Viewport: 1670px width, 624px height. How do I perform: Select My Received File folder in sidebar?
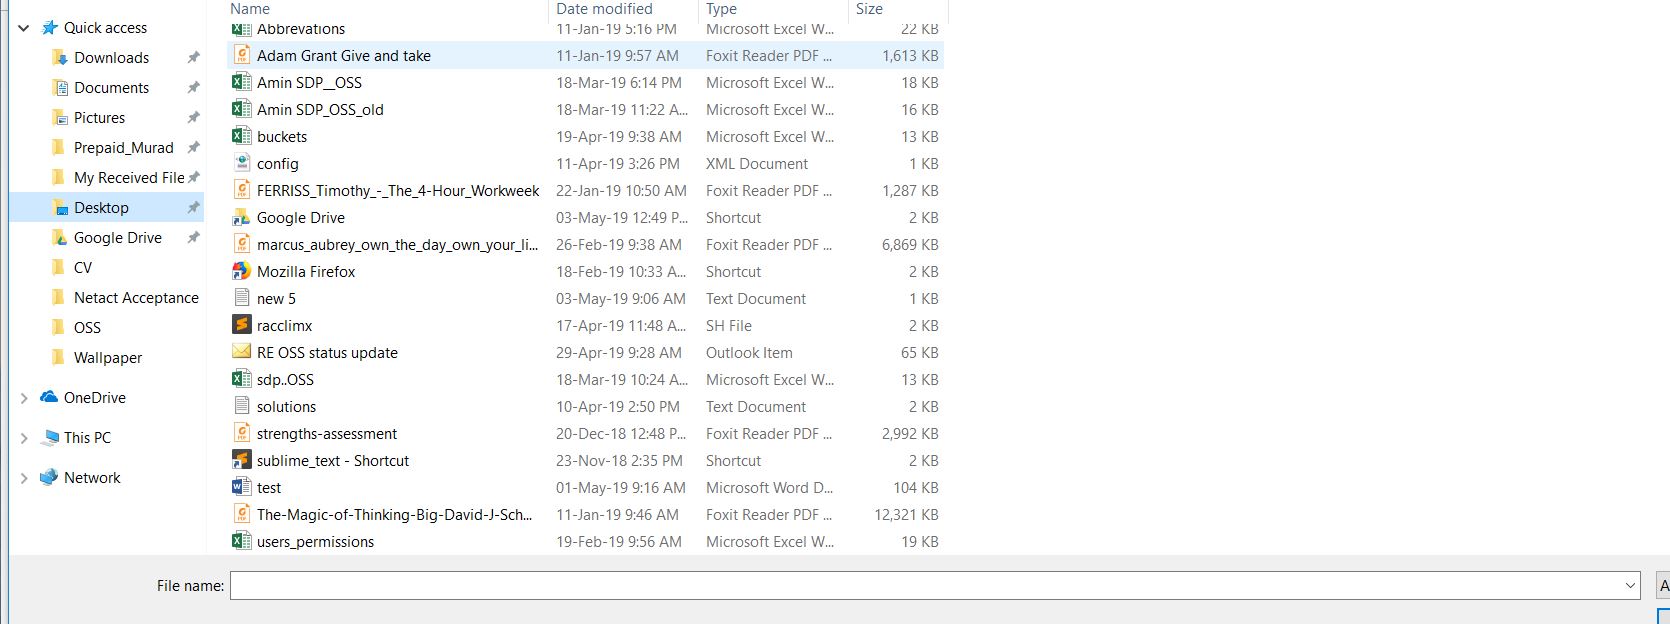[x=129, y=178]
